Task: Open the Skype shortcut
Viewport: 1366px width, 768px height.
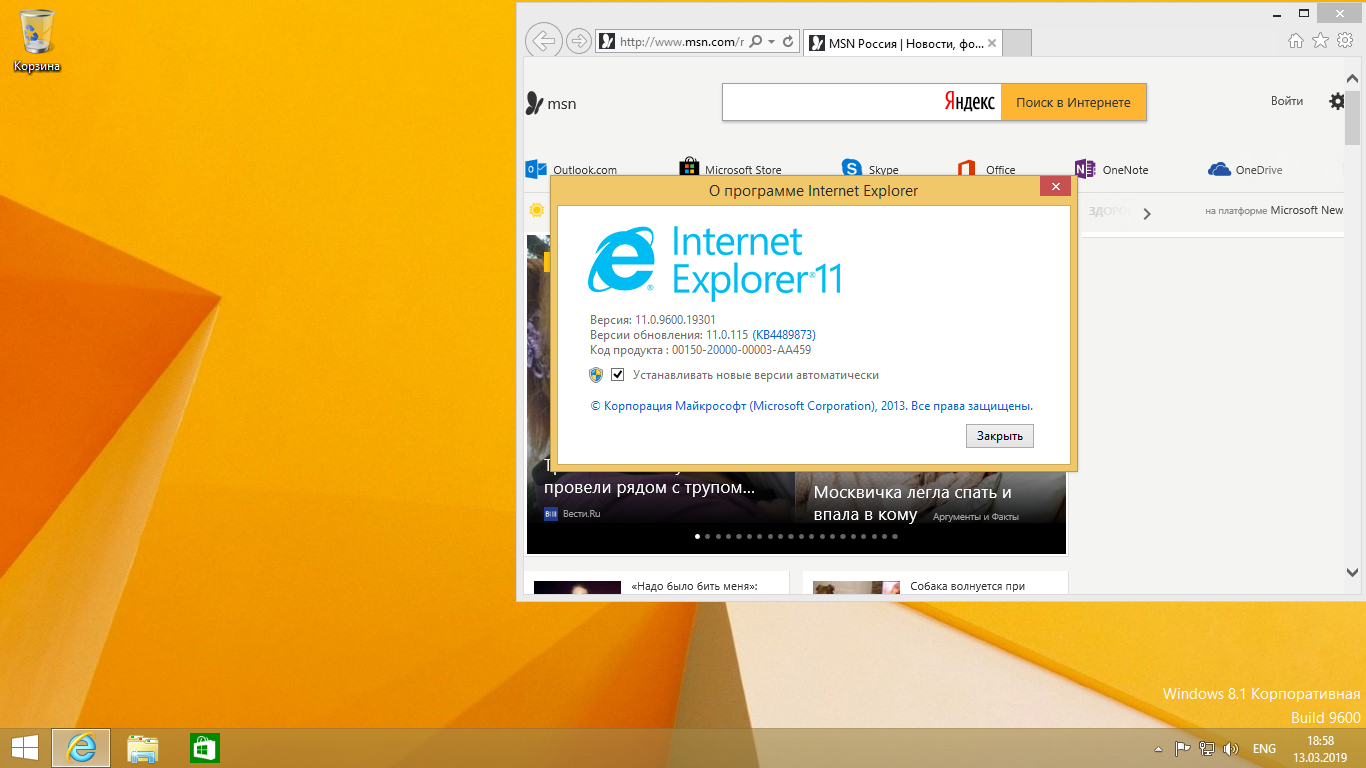Action: pos(870,169)
